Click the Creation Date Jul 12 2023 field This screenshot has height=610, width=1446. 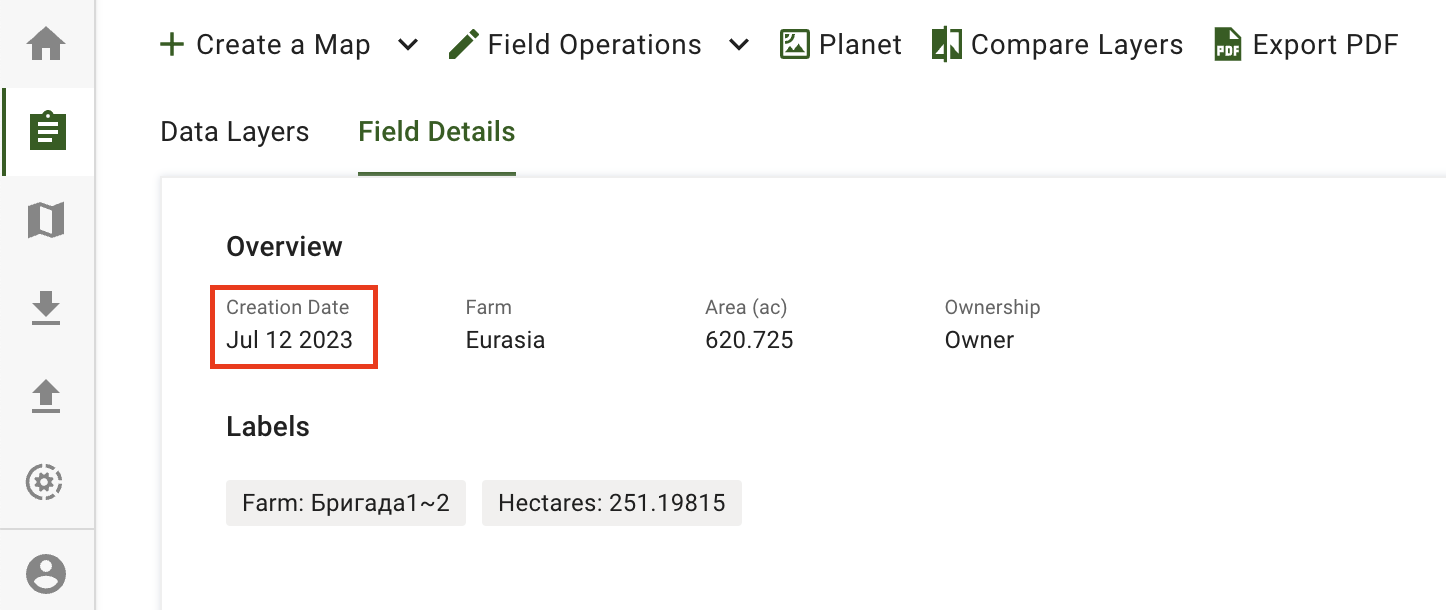pyautogui.click(x=290, y=326)
